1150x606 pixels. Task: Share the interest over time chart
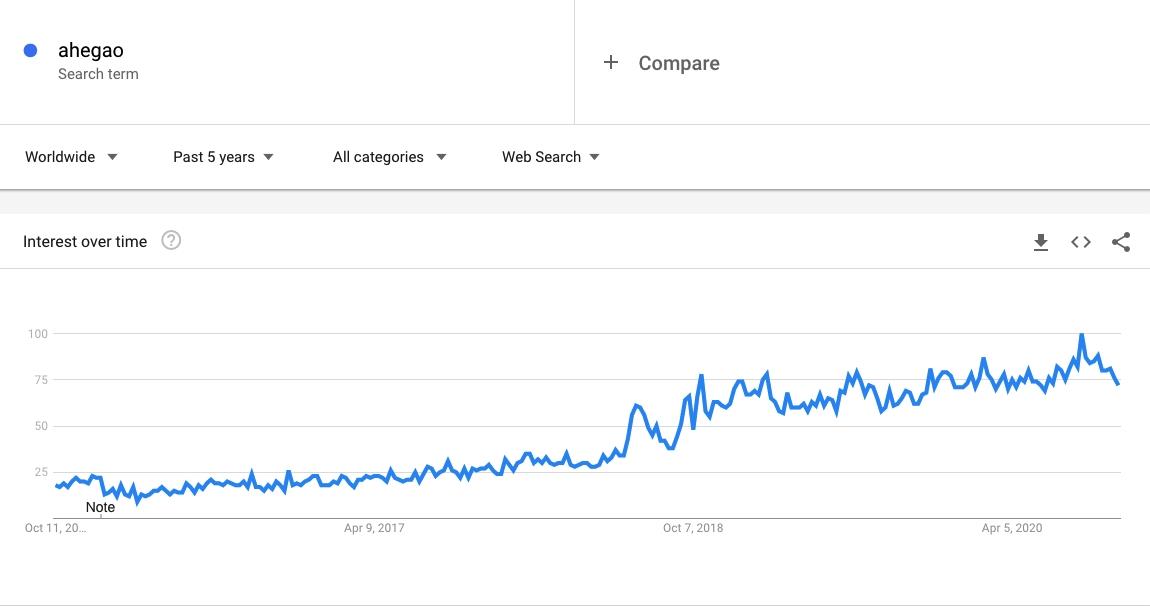click(1121, 242)
